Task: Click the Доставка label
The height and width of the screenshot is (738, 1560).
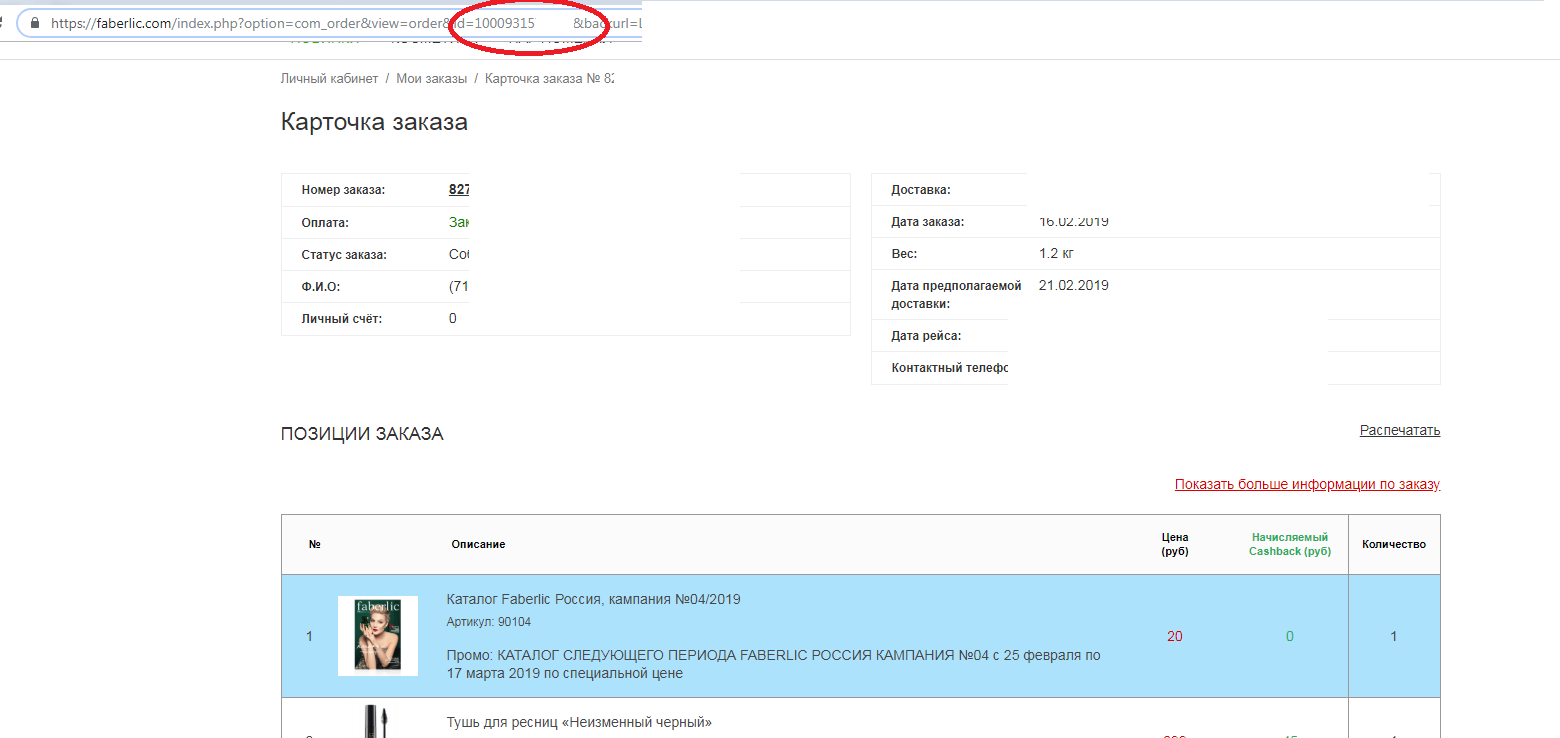Action: (x=920, y=190)
